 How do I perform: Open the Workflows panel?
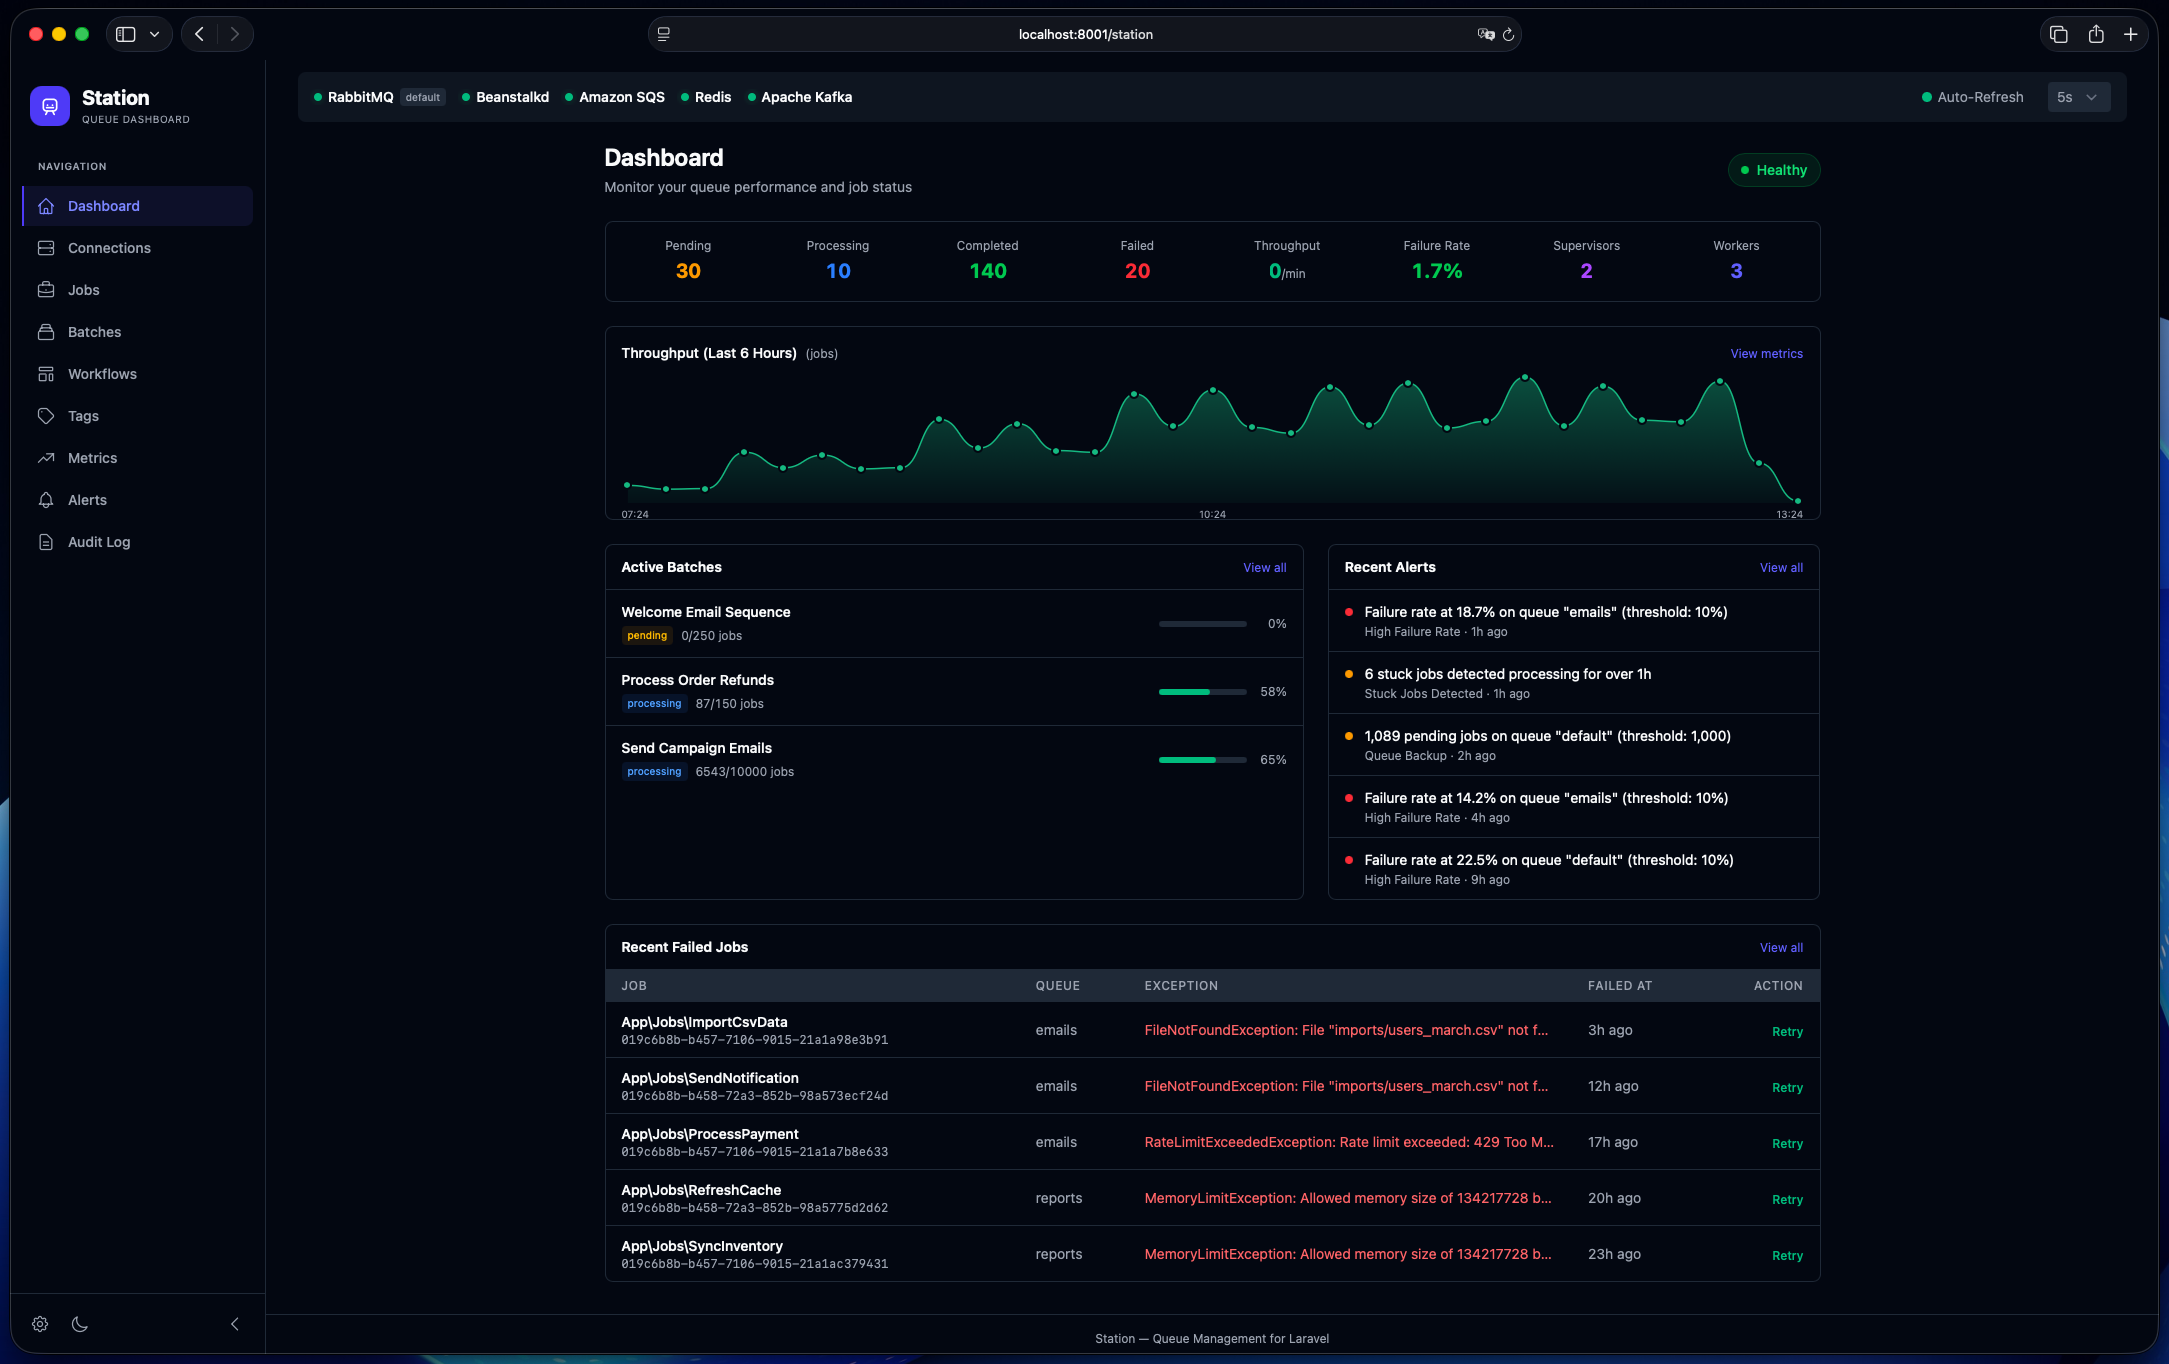point(102,374)
